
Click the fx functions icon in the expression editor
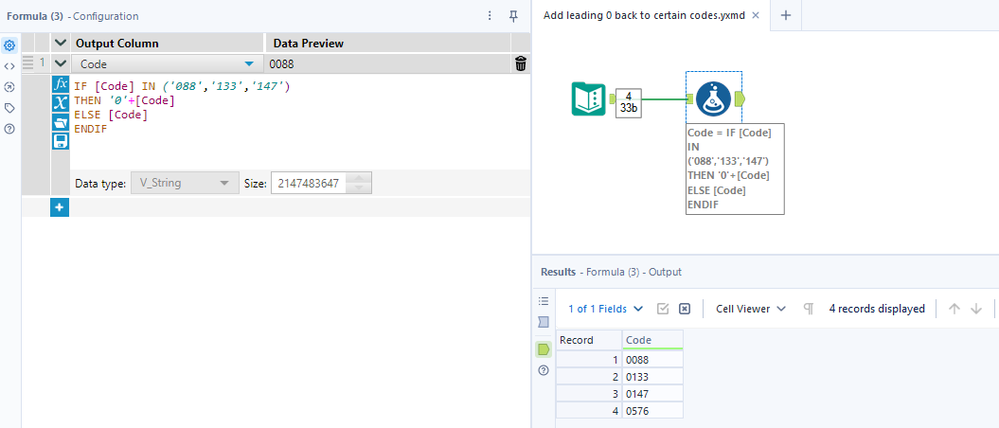tap(60, 84)
